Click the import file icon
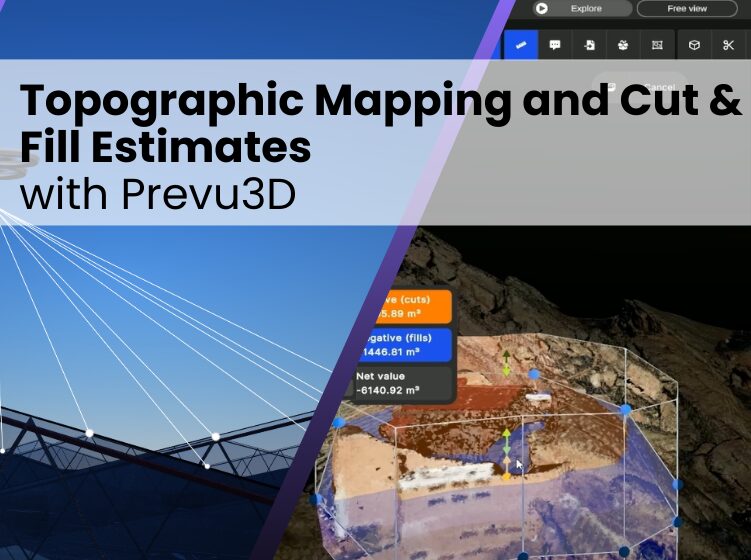Image resolution: width=751 pixels, height=560 pixels. click(589, 45)
